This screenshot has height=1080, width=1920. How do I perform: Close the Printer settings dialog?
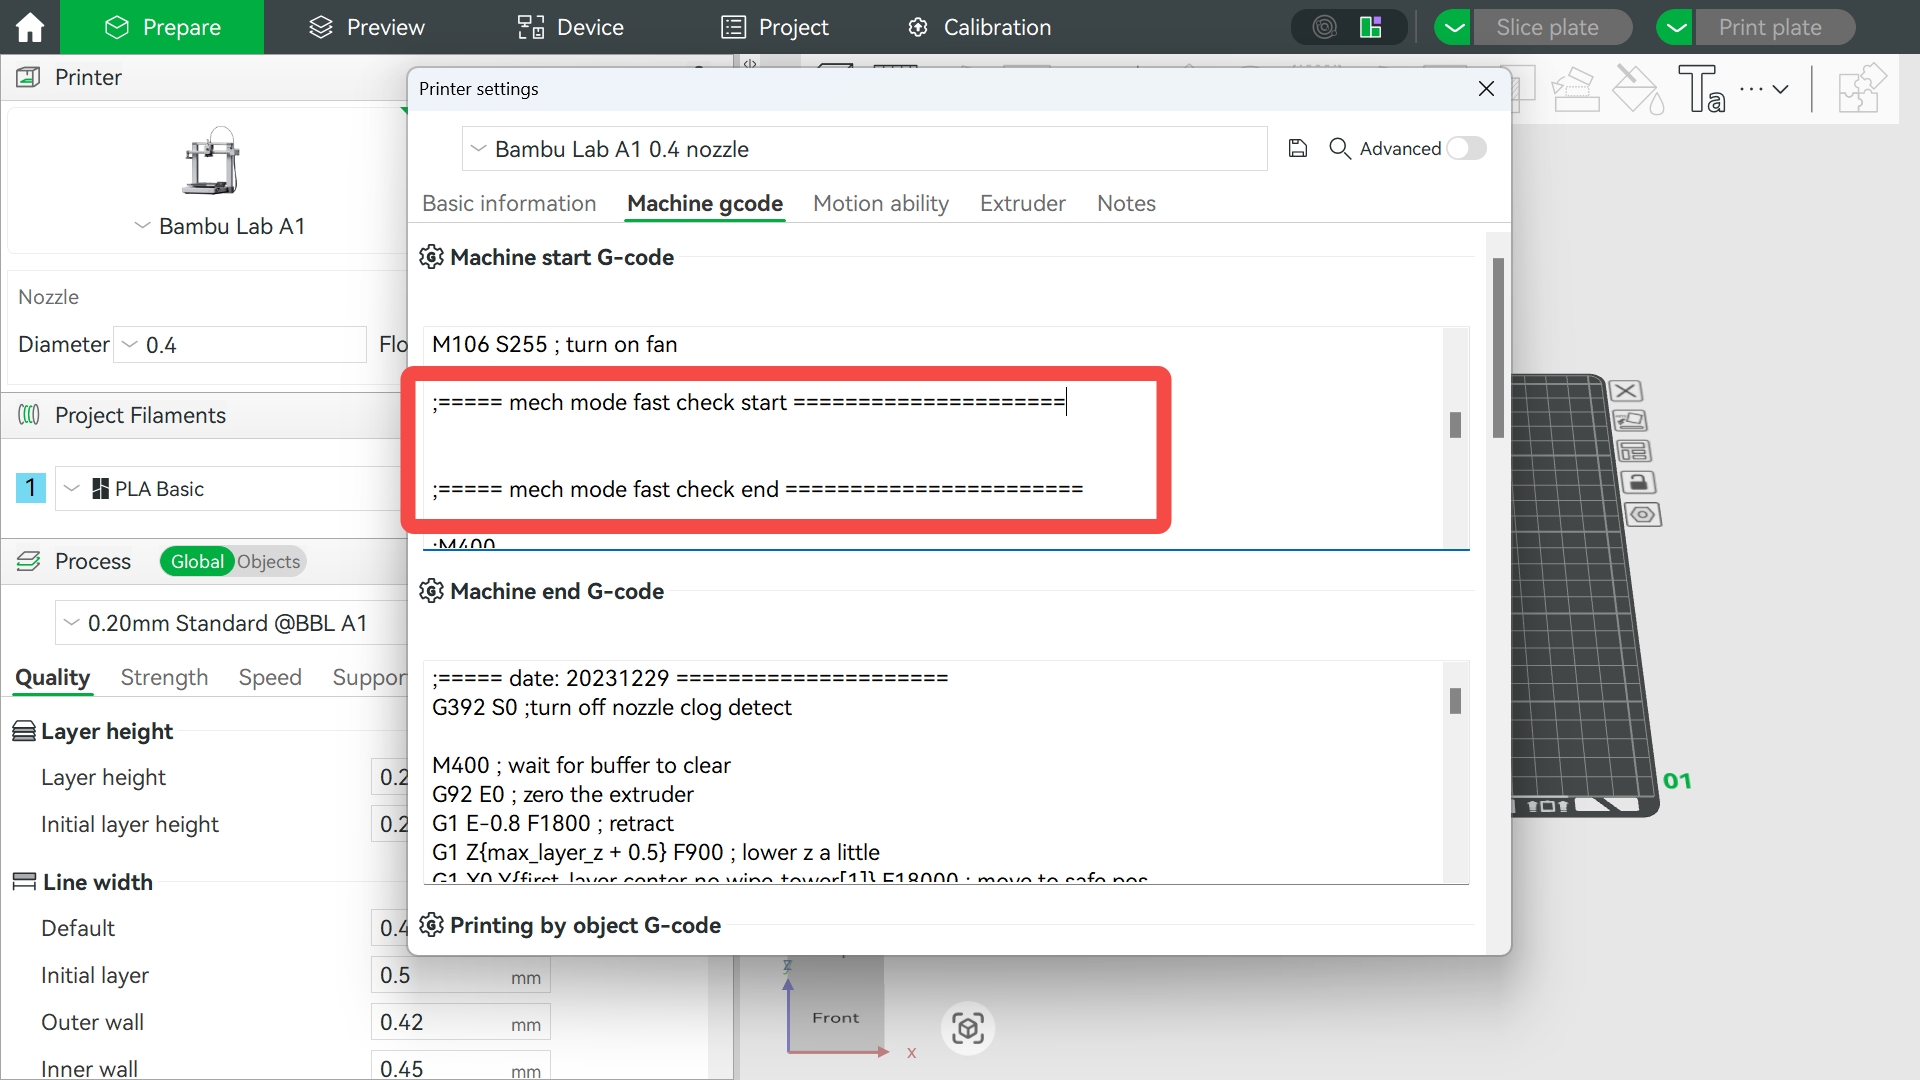[1486, 89]
